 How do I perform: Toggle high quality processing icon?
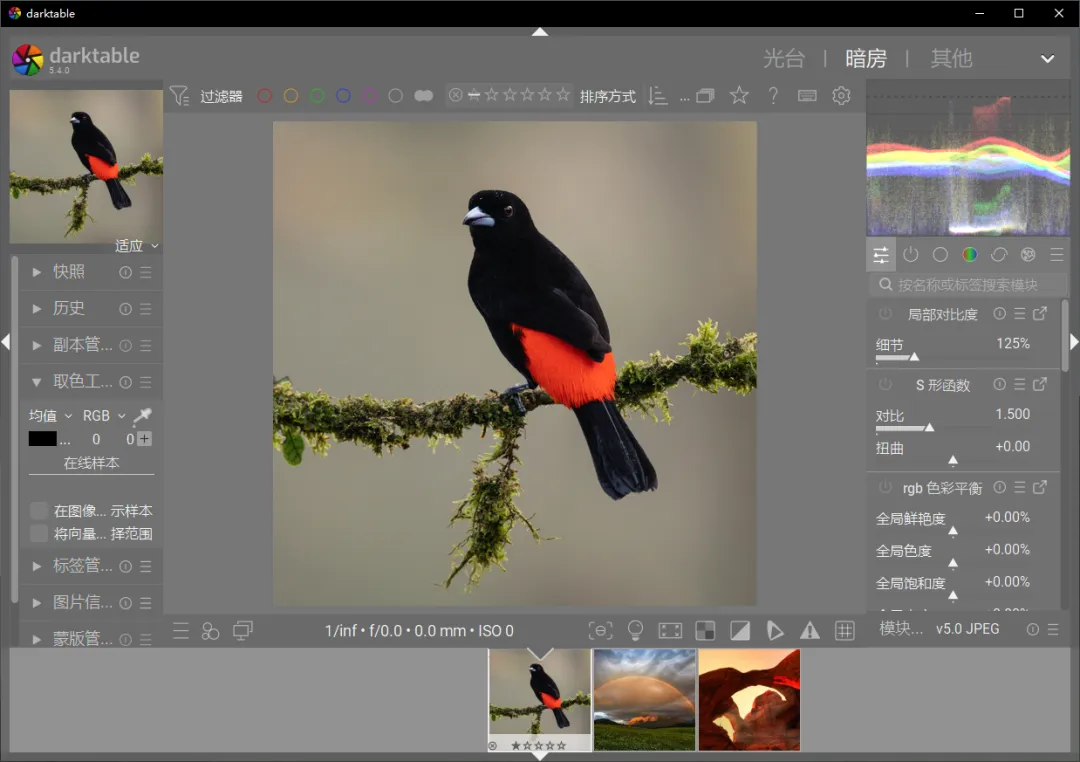click(x=670, y=630)
